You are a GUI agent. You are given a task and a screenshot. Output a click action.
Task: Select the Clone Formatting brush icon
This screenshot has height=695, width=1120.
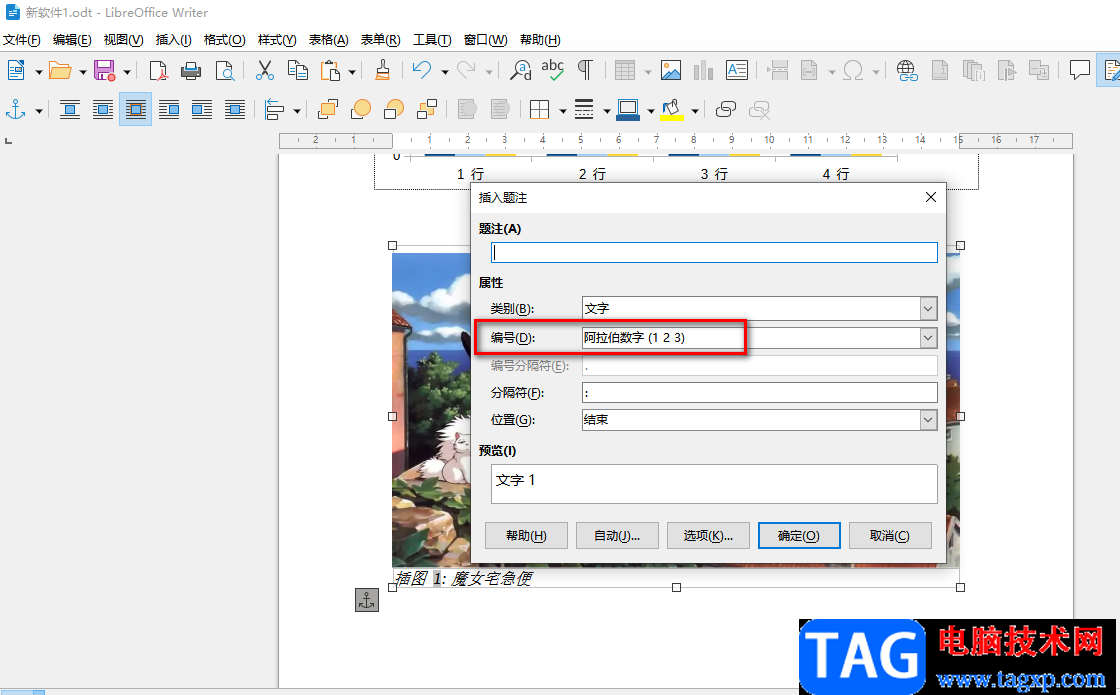[x=382, y=71]
